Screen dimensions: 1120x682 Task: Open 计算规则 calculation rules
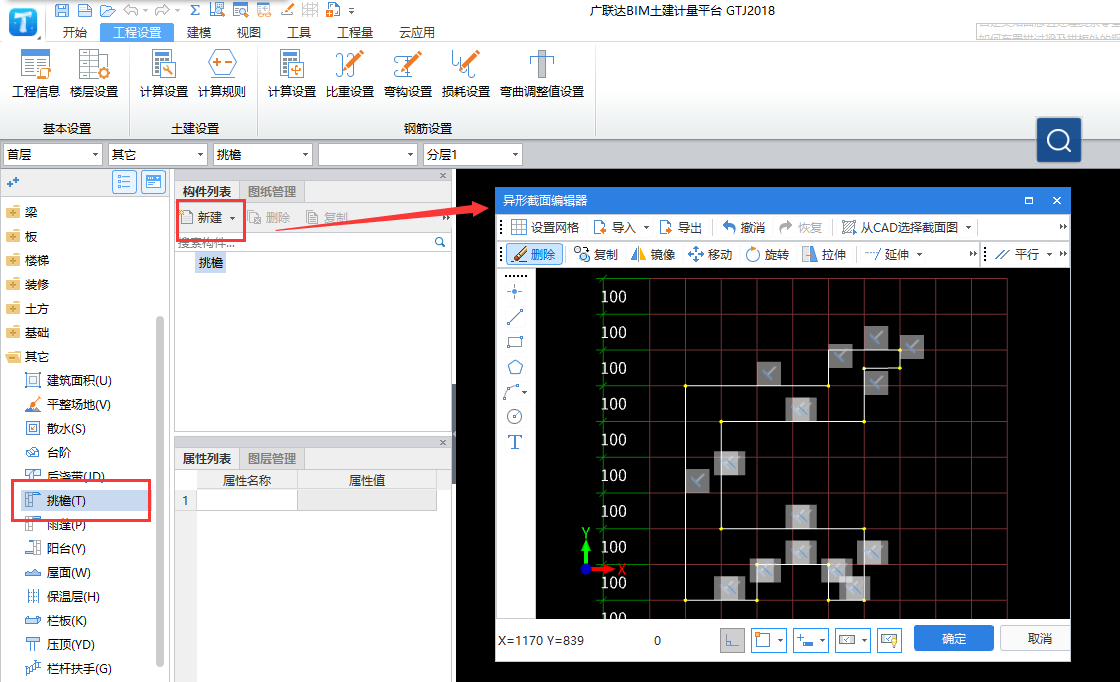tap(221, 74)
